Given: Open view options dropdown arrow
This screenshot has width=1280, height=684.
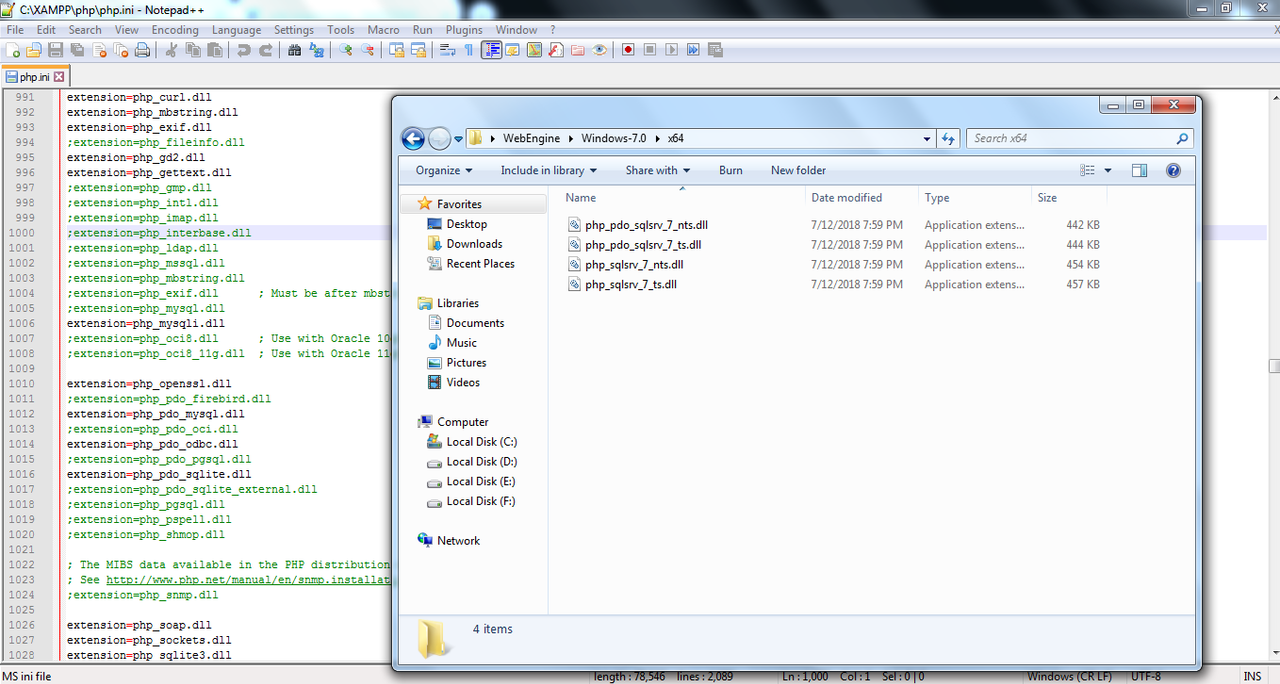Looking at the screenshot, I should point(1110,170).
